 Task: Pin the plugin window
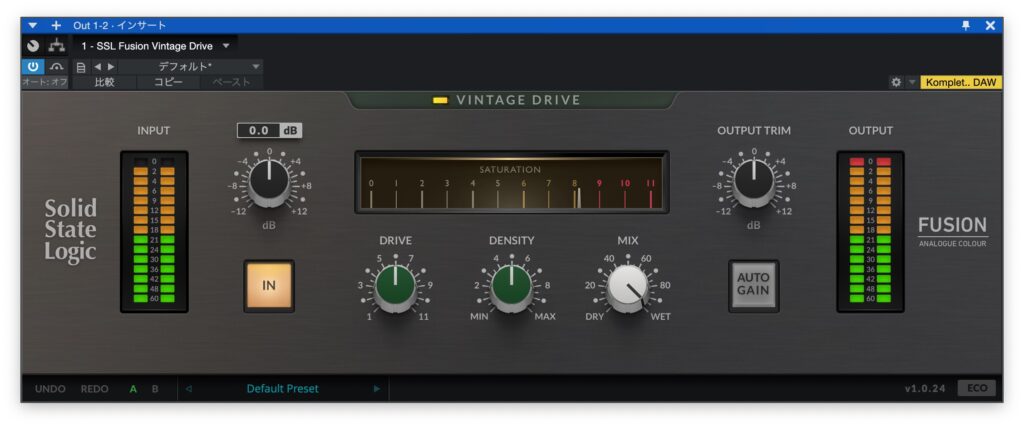[x=966, y=25]
